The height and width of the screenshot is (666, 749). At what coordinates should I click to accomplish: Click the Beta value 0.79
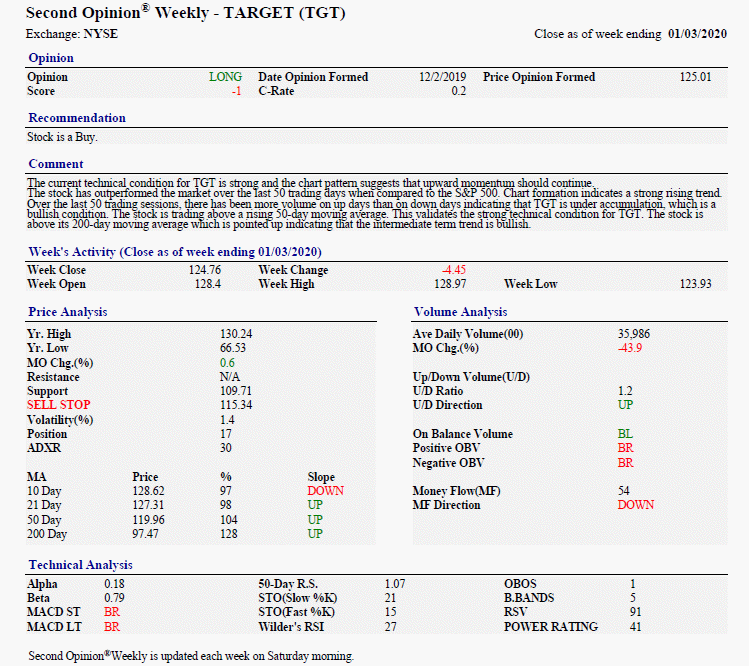click(x=114, y=599)
